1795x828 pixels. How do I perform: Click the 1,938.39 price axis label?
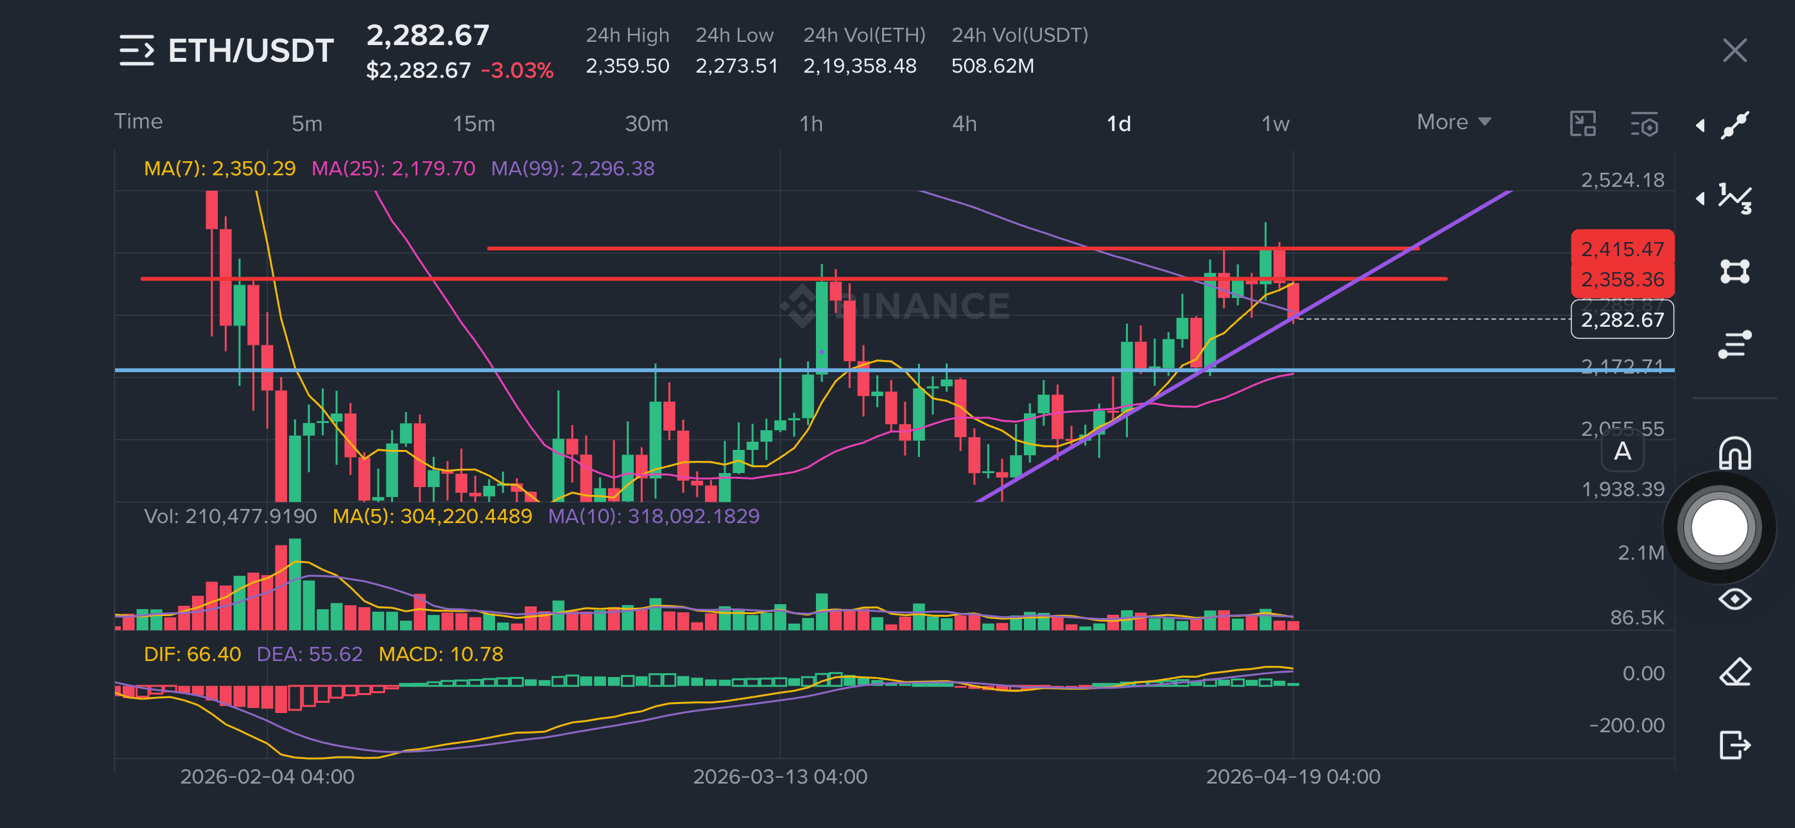coord(1622,489)
